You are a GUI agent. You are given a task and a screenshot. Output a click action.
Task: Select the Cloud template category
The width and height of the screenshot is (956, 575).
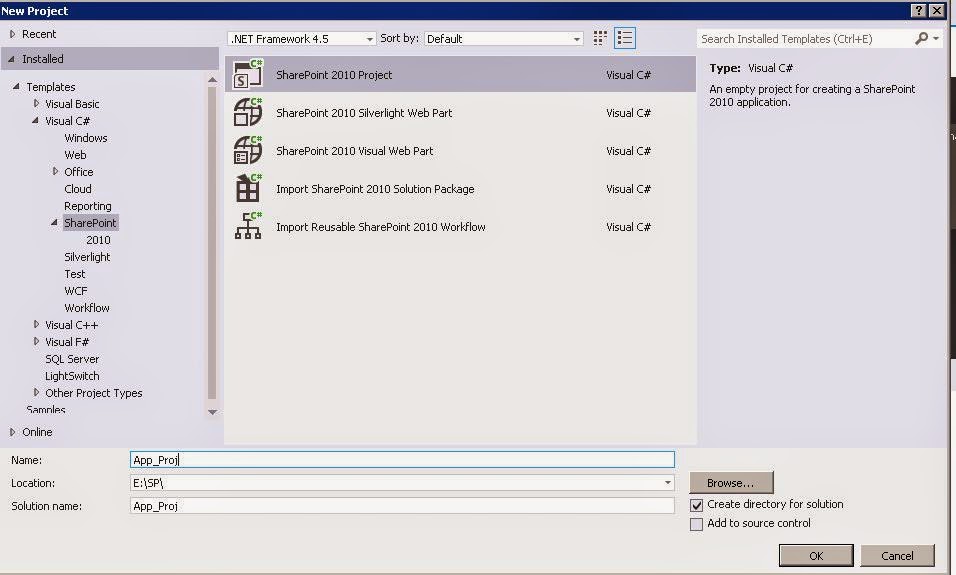77,189
